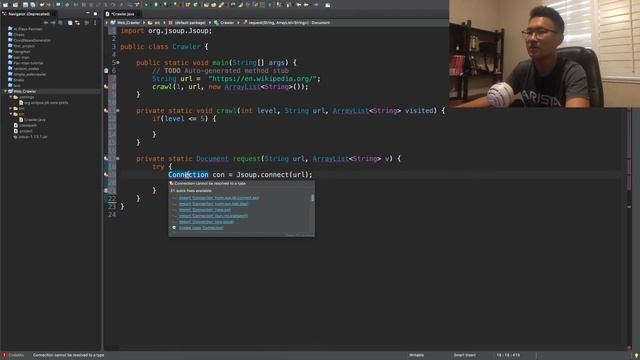Maximize the Navigator panel
640x360 pixels.
(96, 14)
